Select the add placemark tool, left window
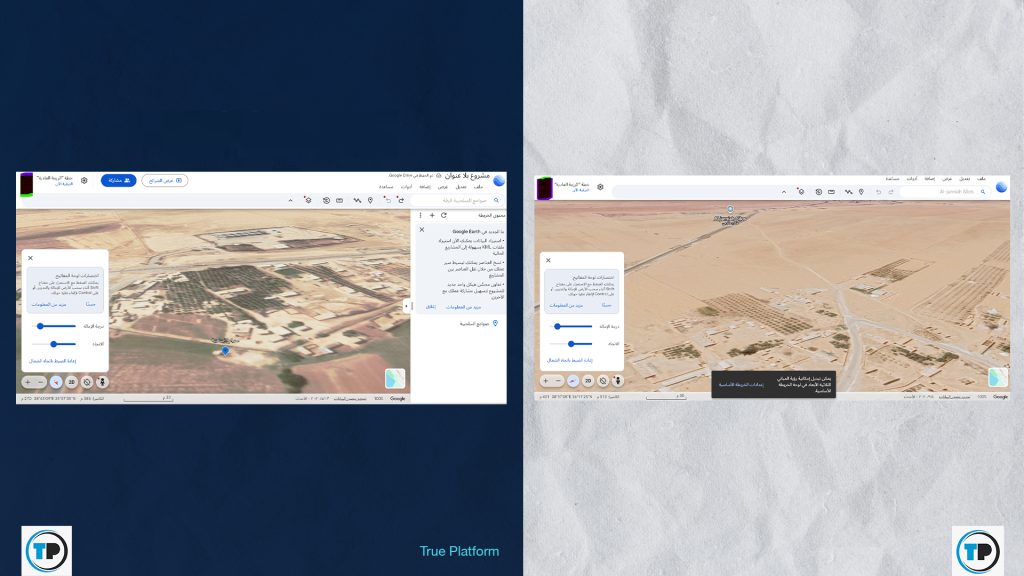This screenshot has width=1024, height=576. (370, 200)
